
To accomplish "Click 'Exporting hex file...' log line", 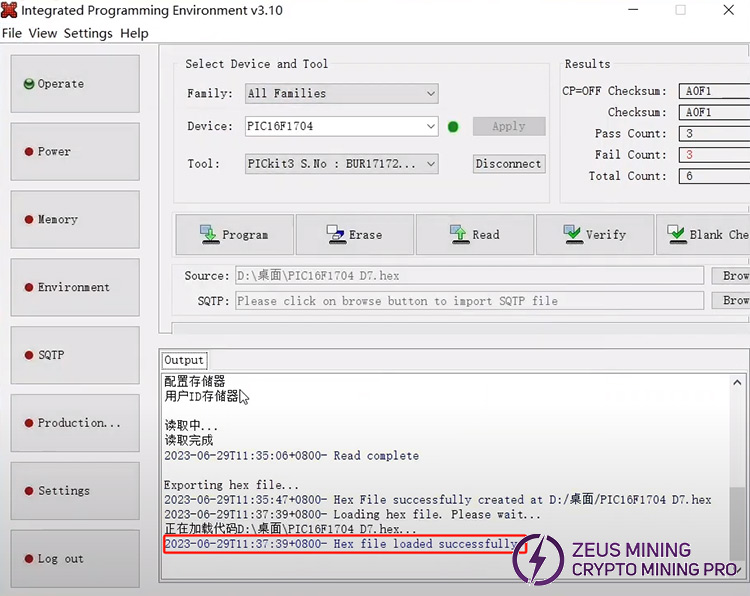I will pyautogui.click(x=231, y=485).
